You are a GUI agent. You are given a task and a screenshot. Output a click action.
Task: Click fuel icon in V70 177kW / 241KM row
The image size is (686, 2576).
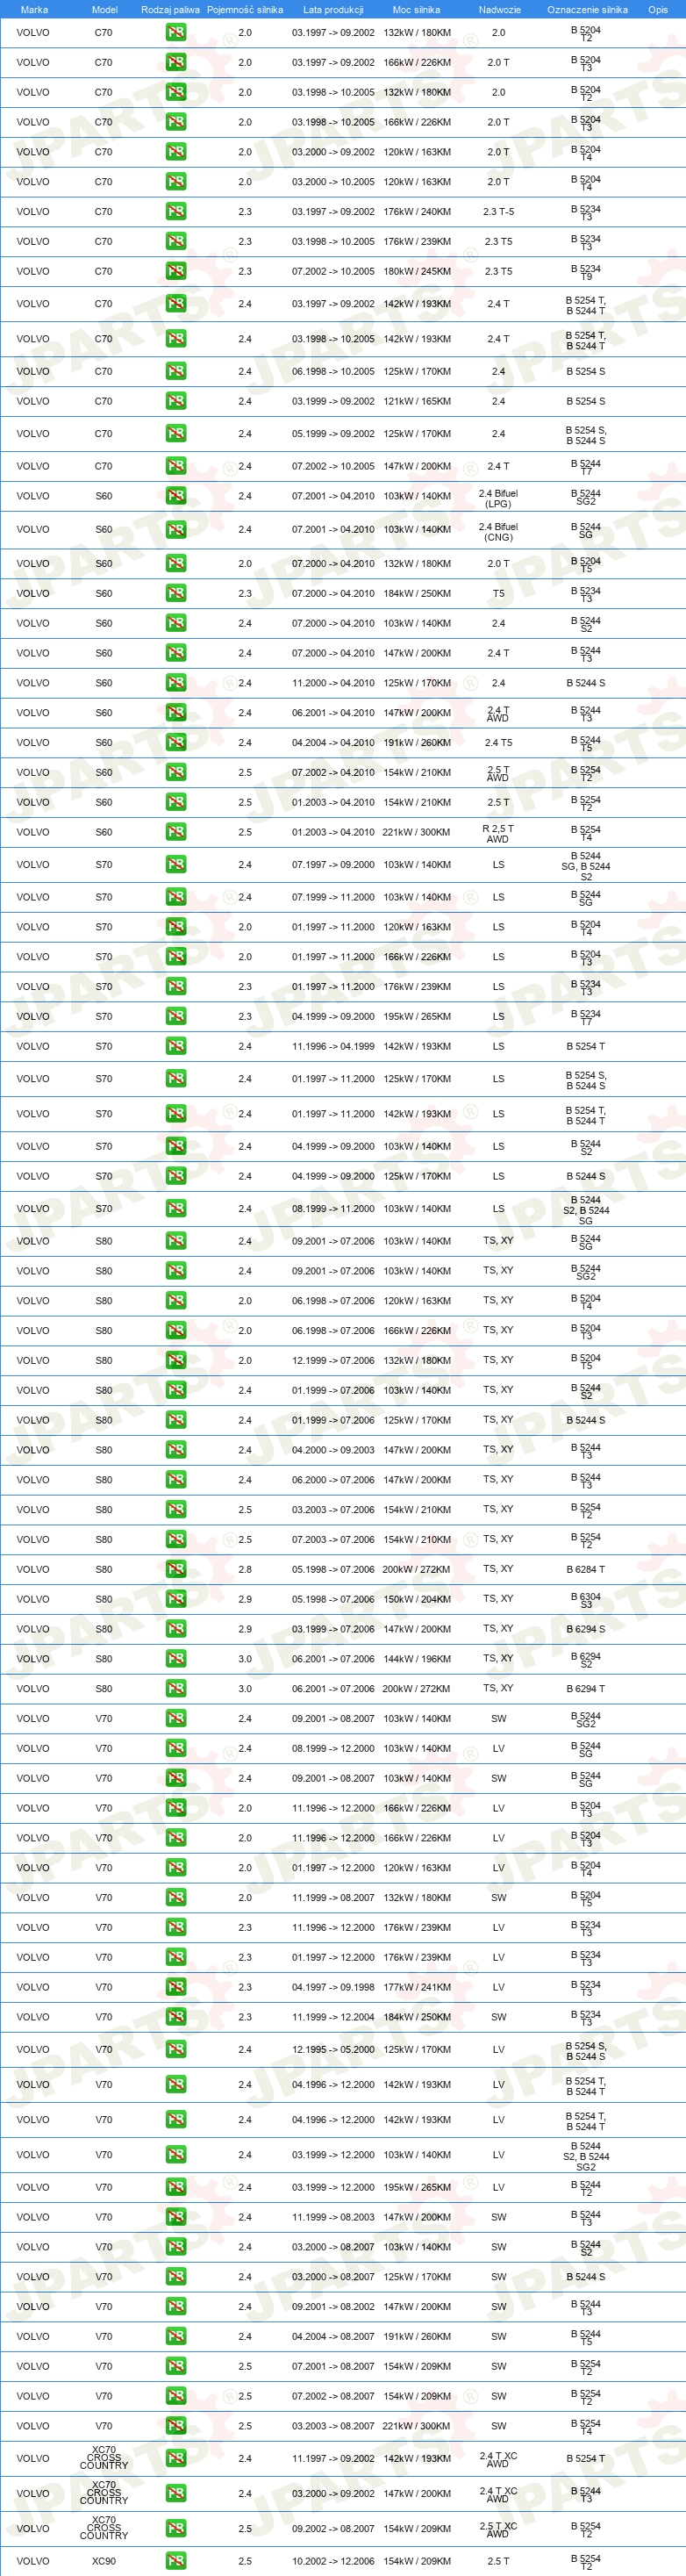(176, 1987)
